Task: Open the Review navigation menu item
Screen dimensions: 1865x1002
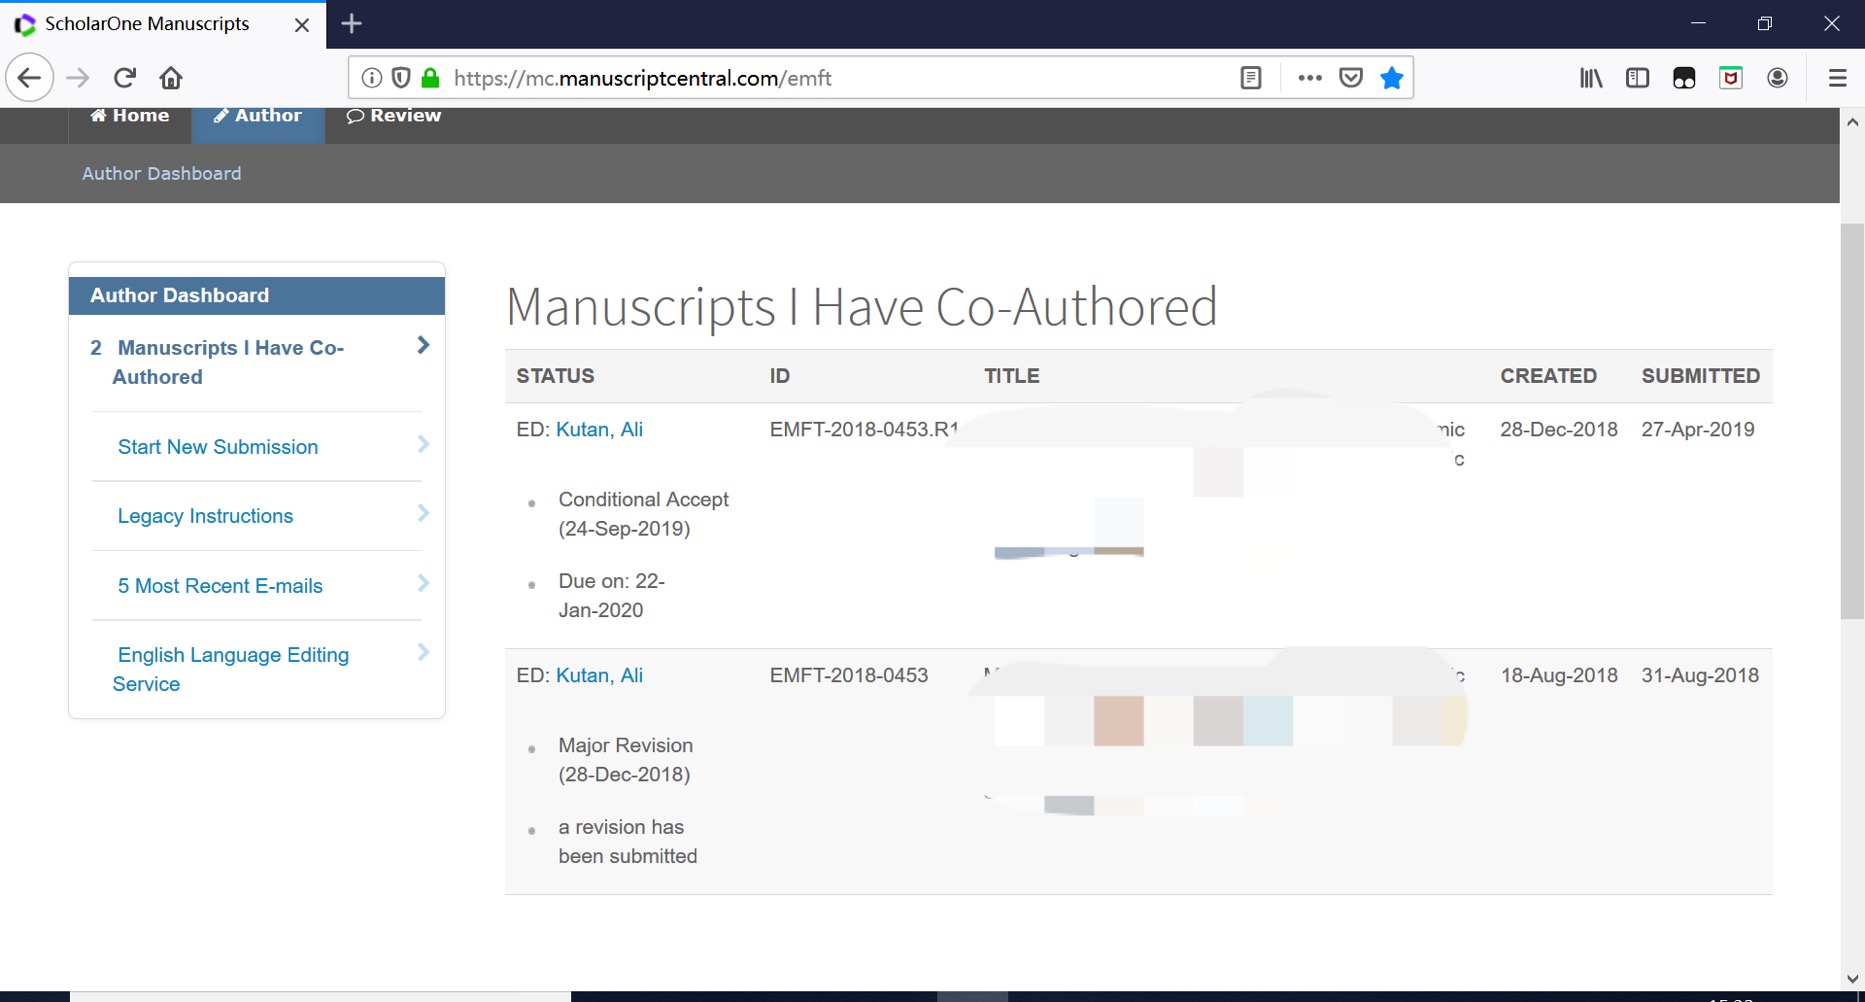Action: click(x=394, y=116)
